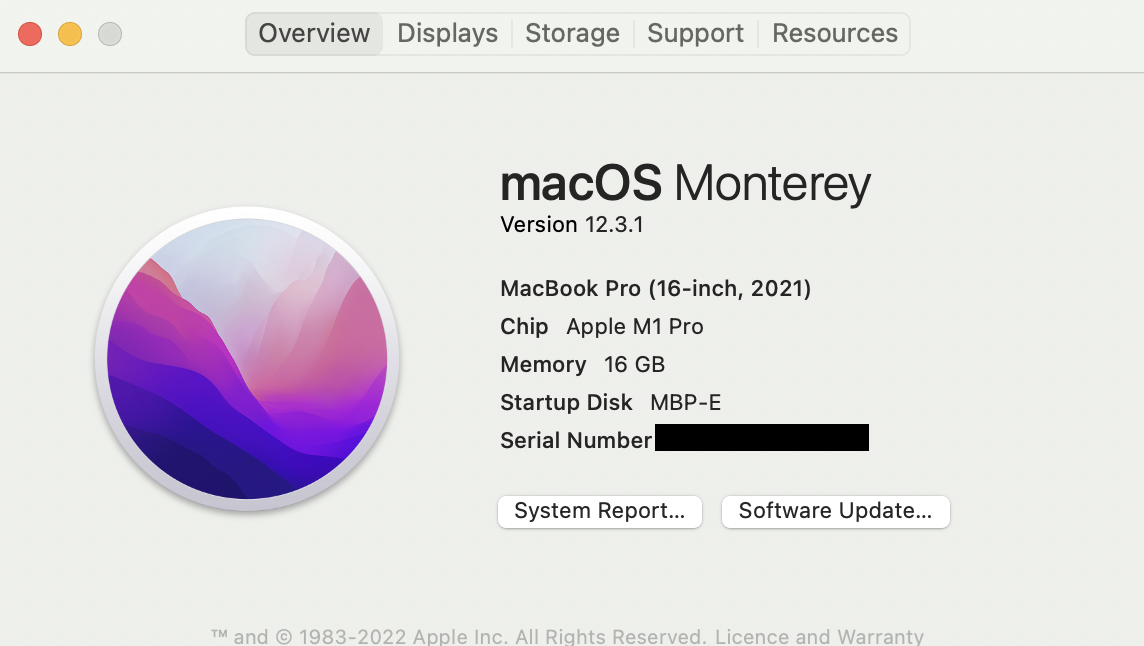Close the About This Mac window

coord(30,34)
